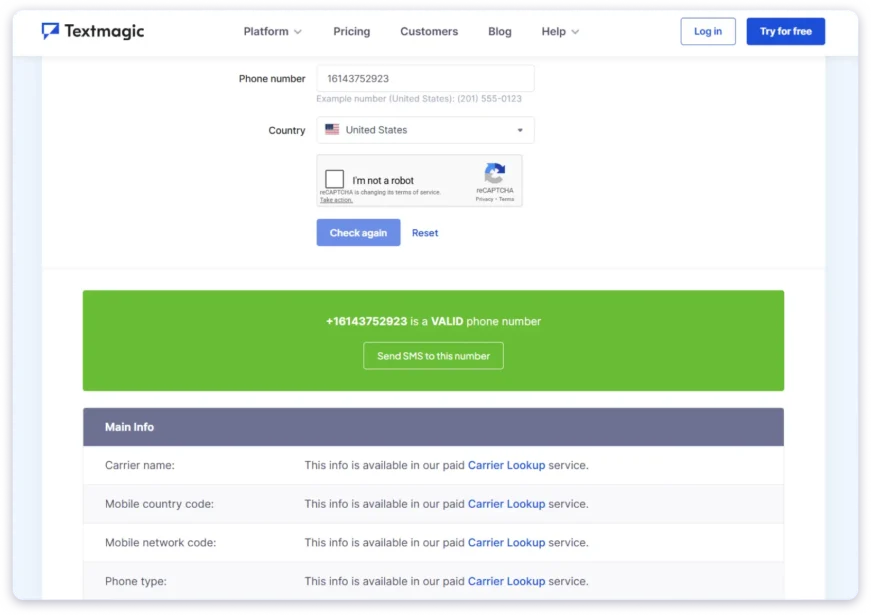
Task: Open the Pricing page
Action: tap(352, 32)
